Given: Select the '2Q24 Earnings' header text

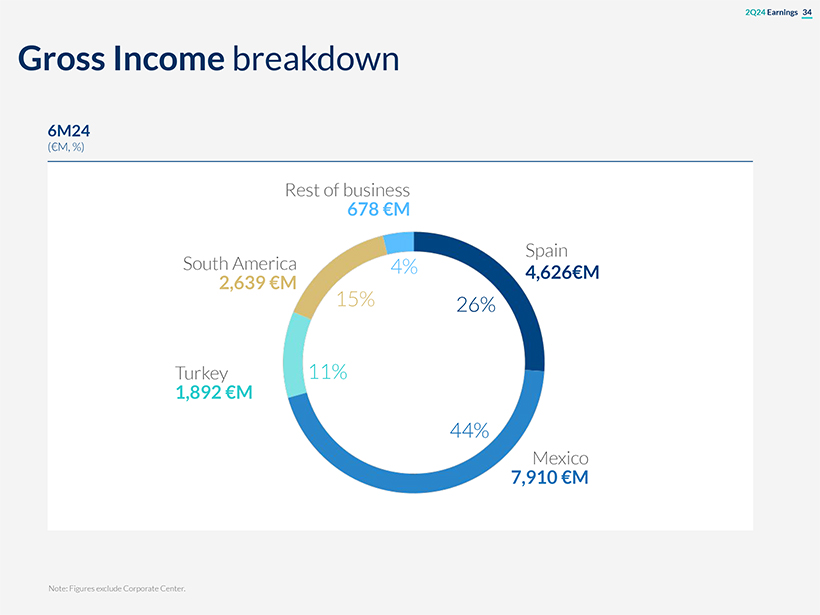Looking at the screenshot, I should pos(770,12).
